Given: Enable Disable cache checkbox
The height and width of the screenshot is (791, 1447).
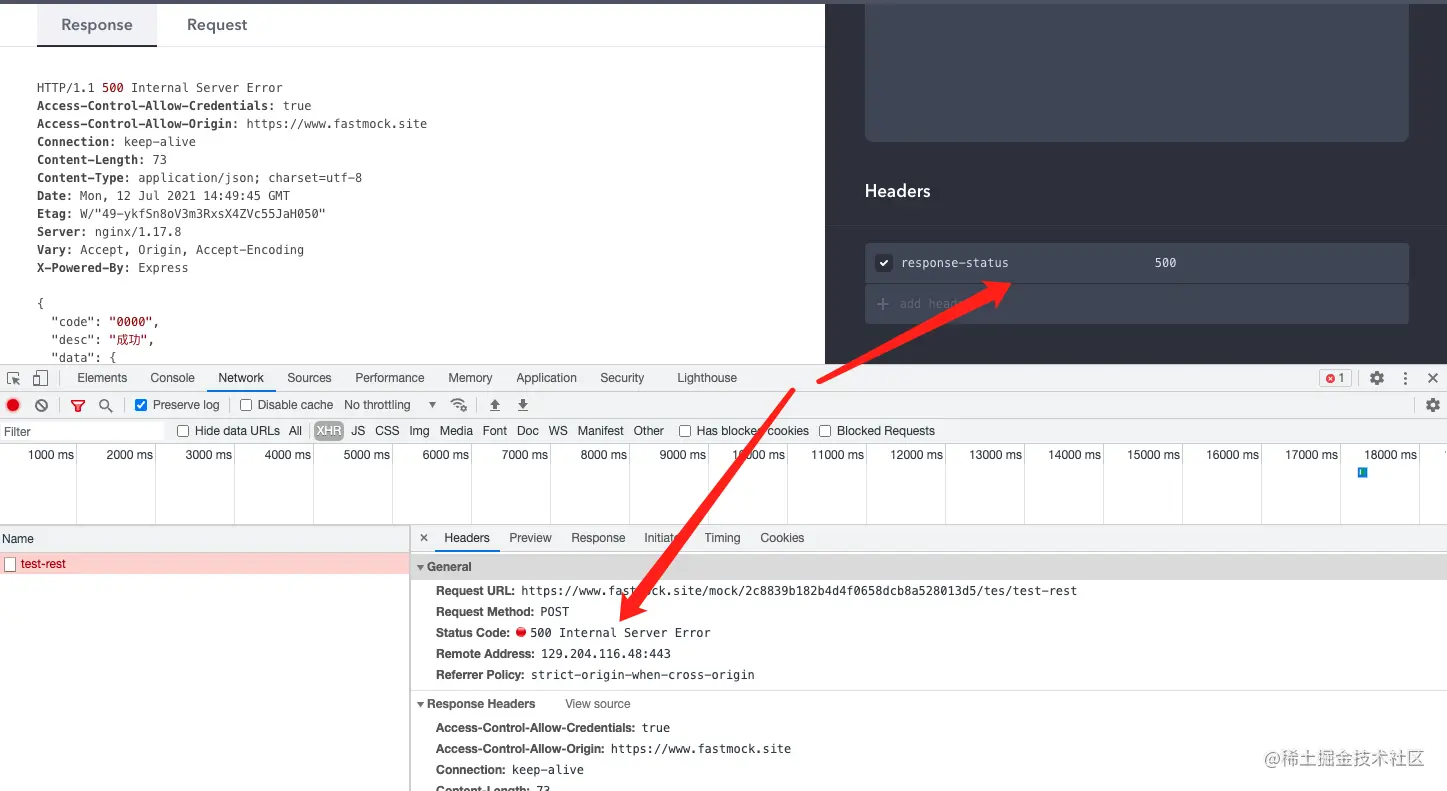Looking at the screenshot, I should point(246,405).
